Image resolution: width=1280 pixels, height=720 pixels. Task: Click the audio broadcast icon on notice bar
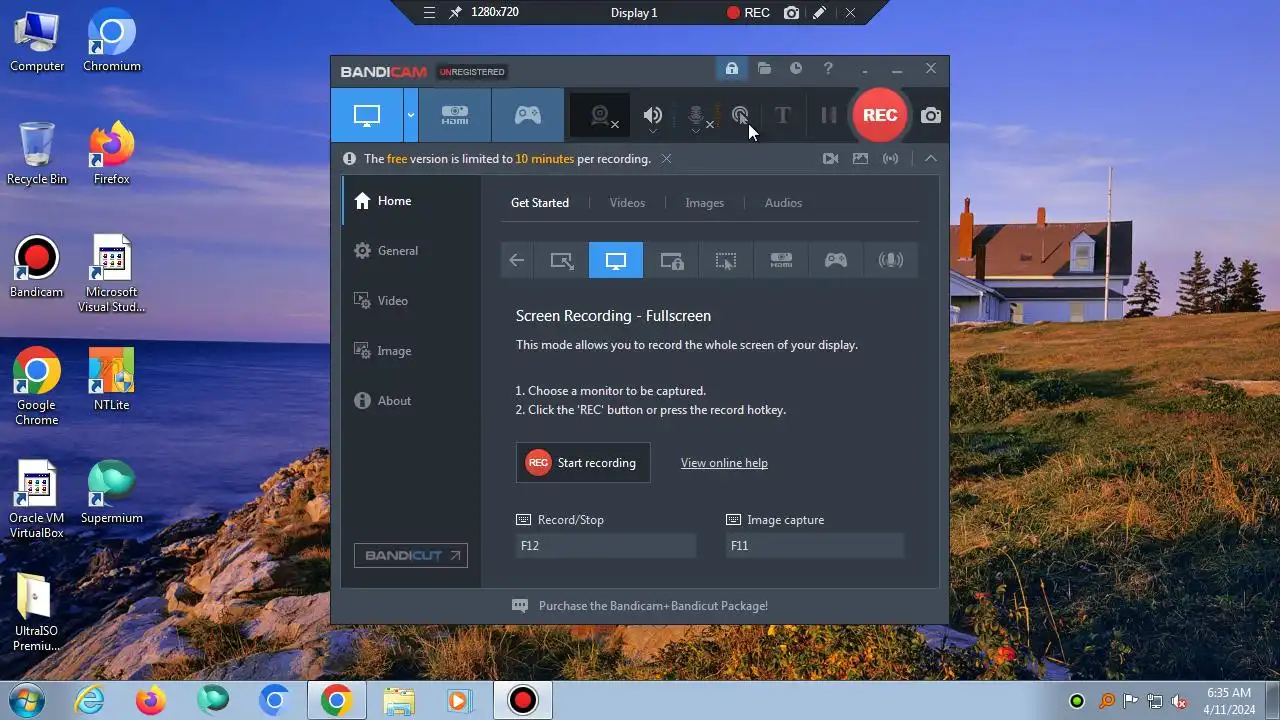(x=890, y=159)
